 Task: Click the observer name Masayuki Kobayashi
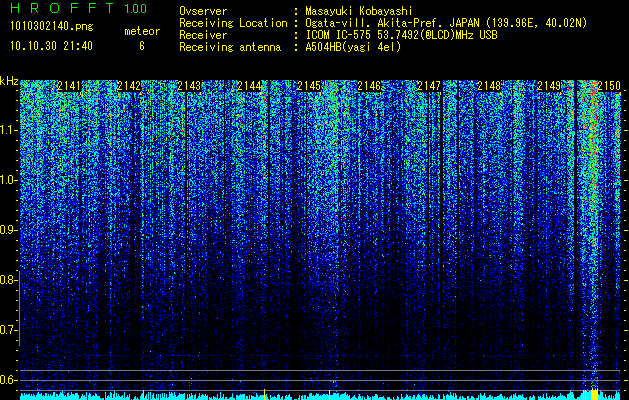tap(359, 11)
